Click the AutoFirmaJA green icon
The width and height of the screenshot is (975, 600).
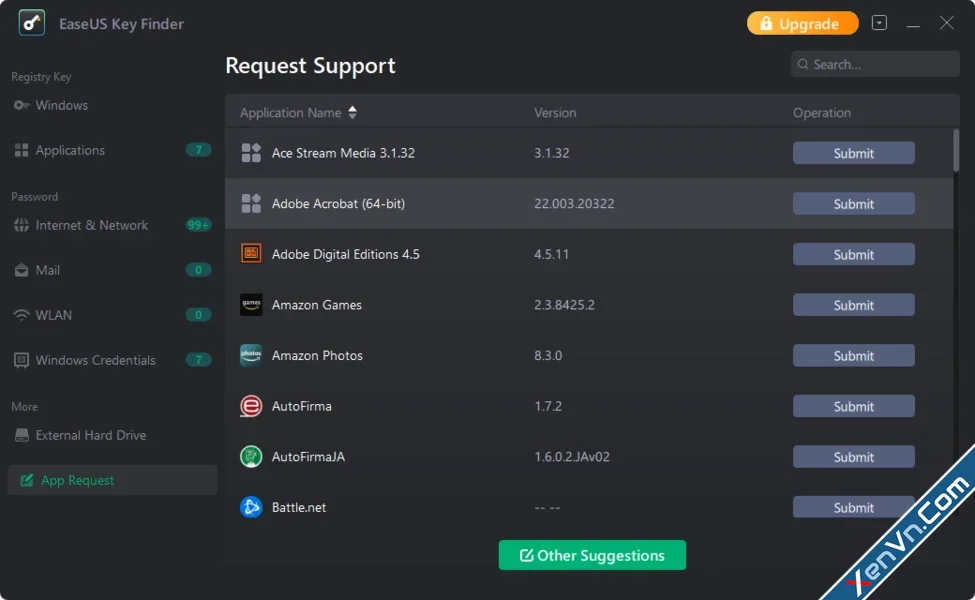(x=251, y=456)
